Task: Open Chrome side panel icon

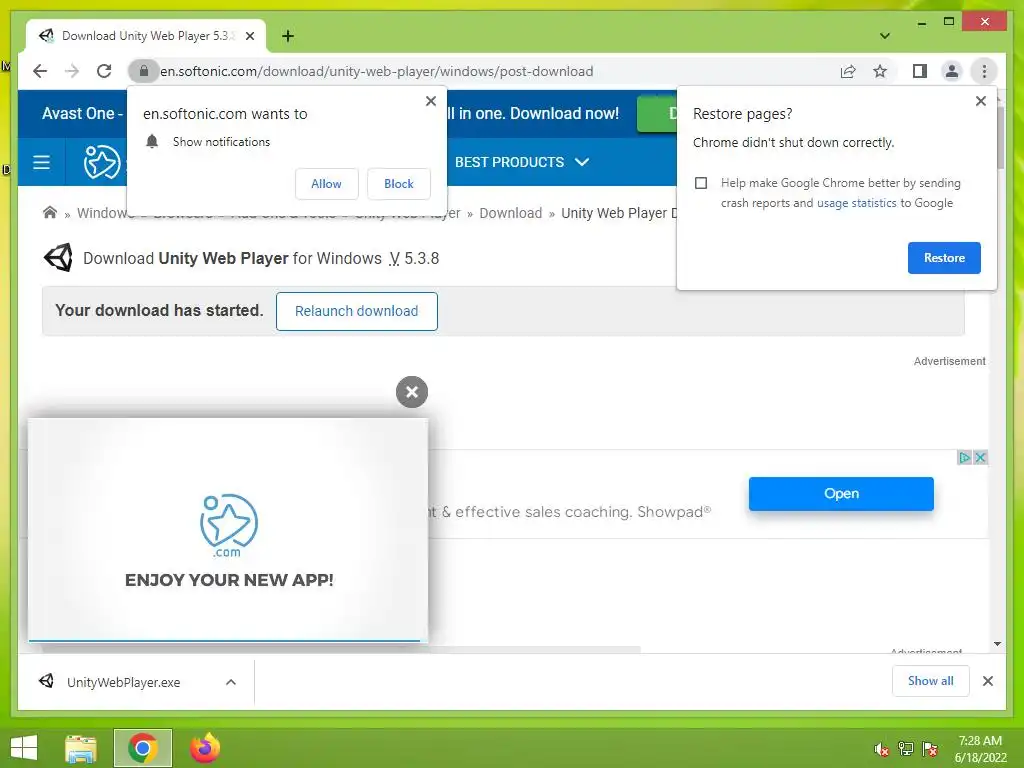Action: coord(920,71)
